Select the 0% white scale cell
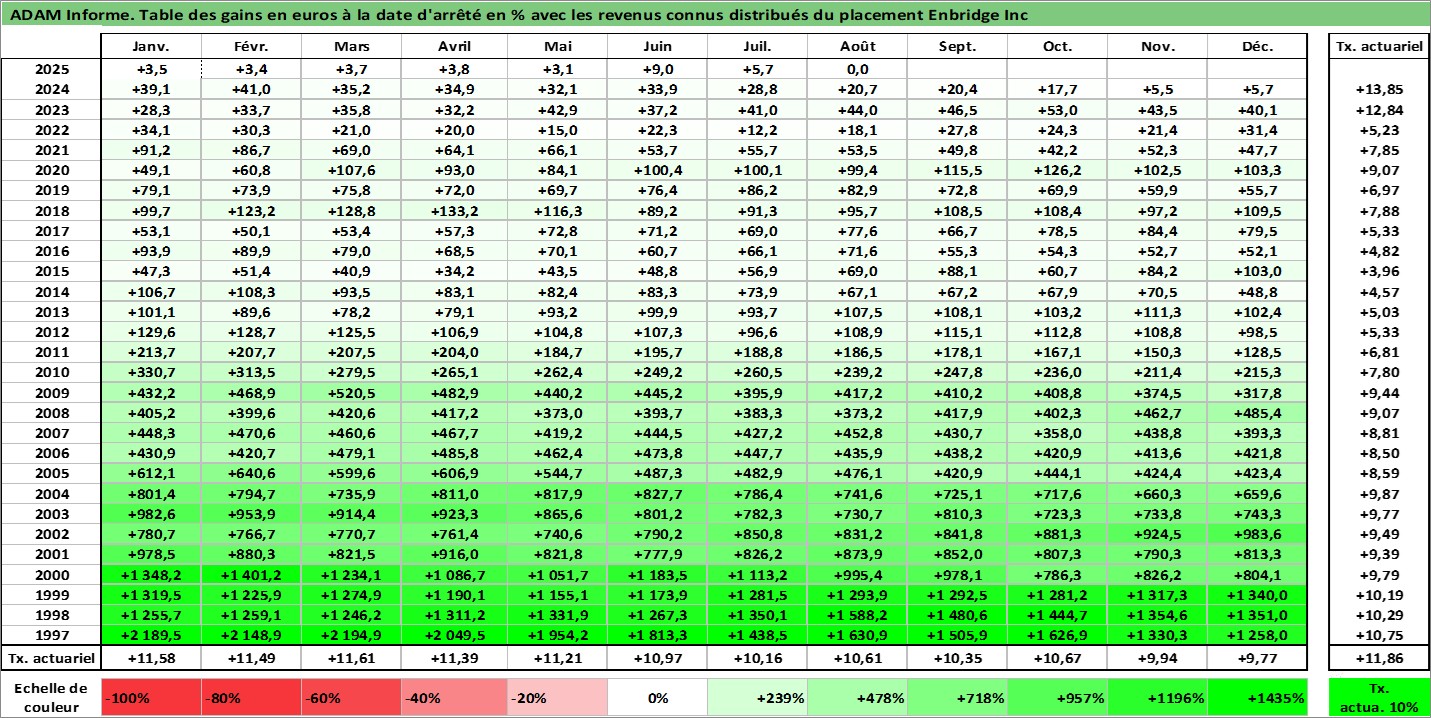 tap(655, 698)
